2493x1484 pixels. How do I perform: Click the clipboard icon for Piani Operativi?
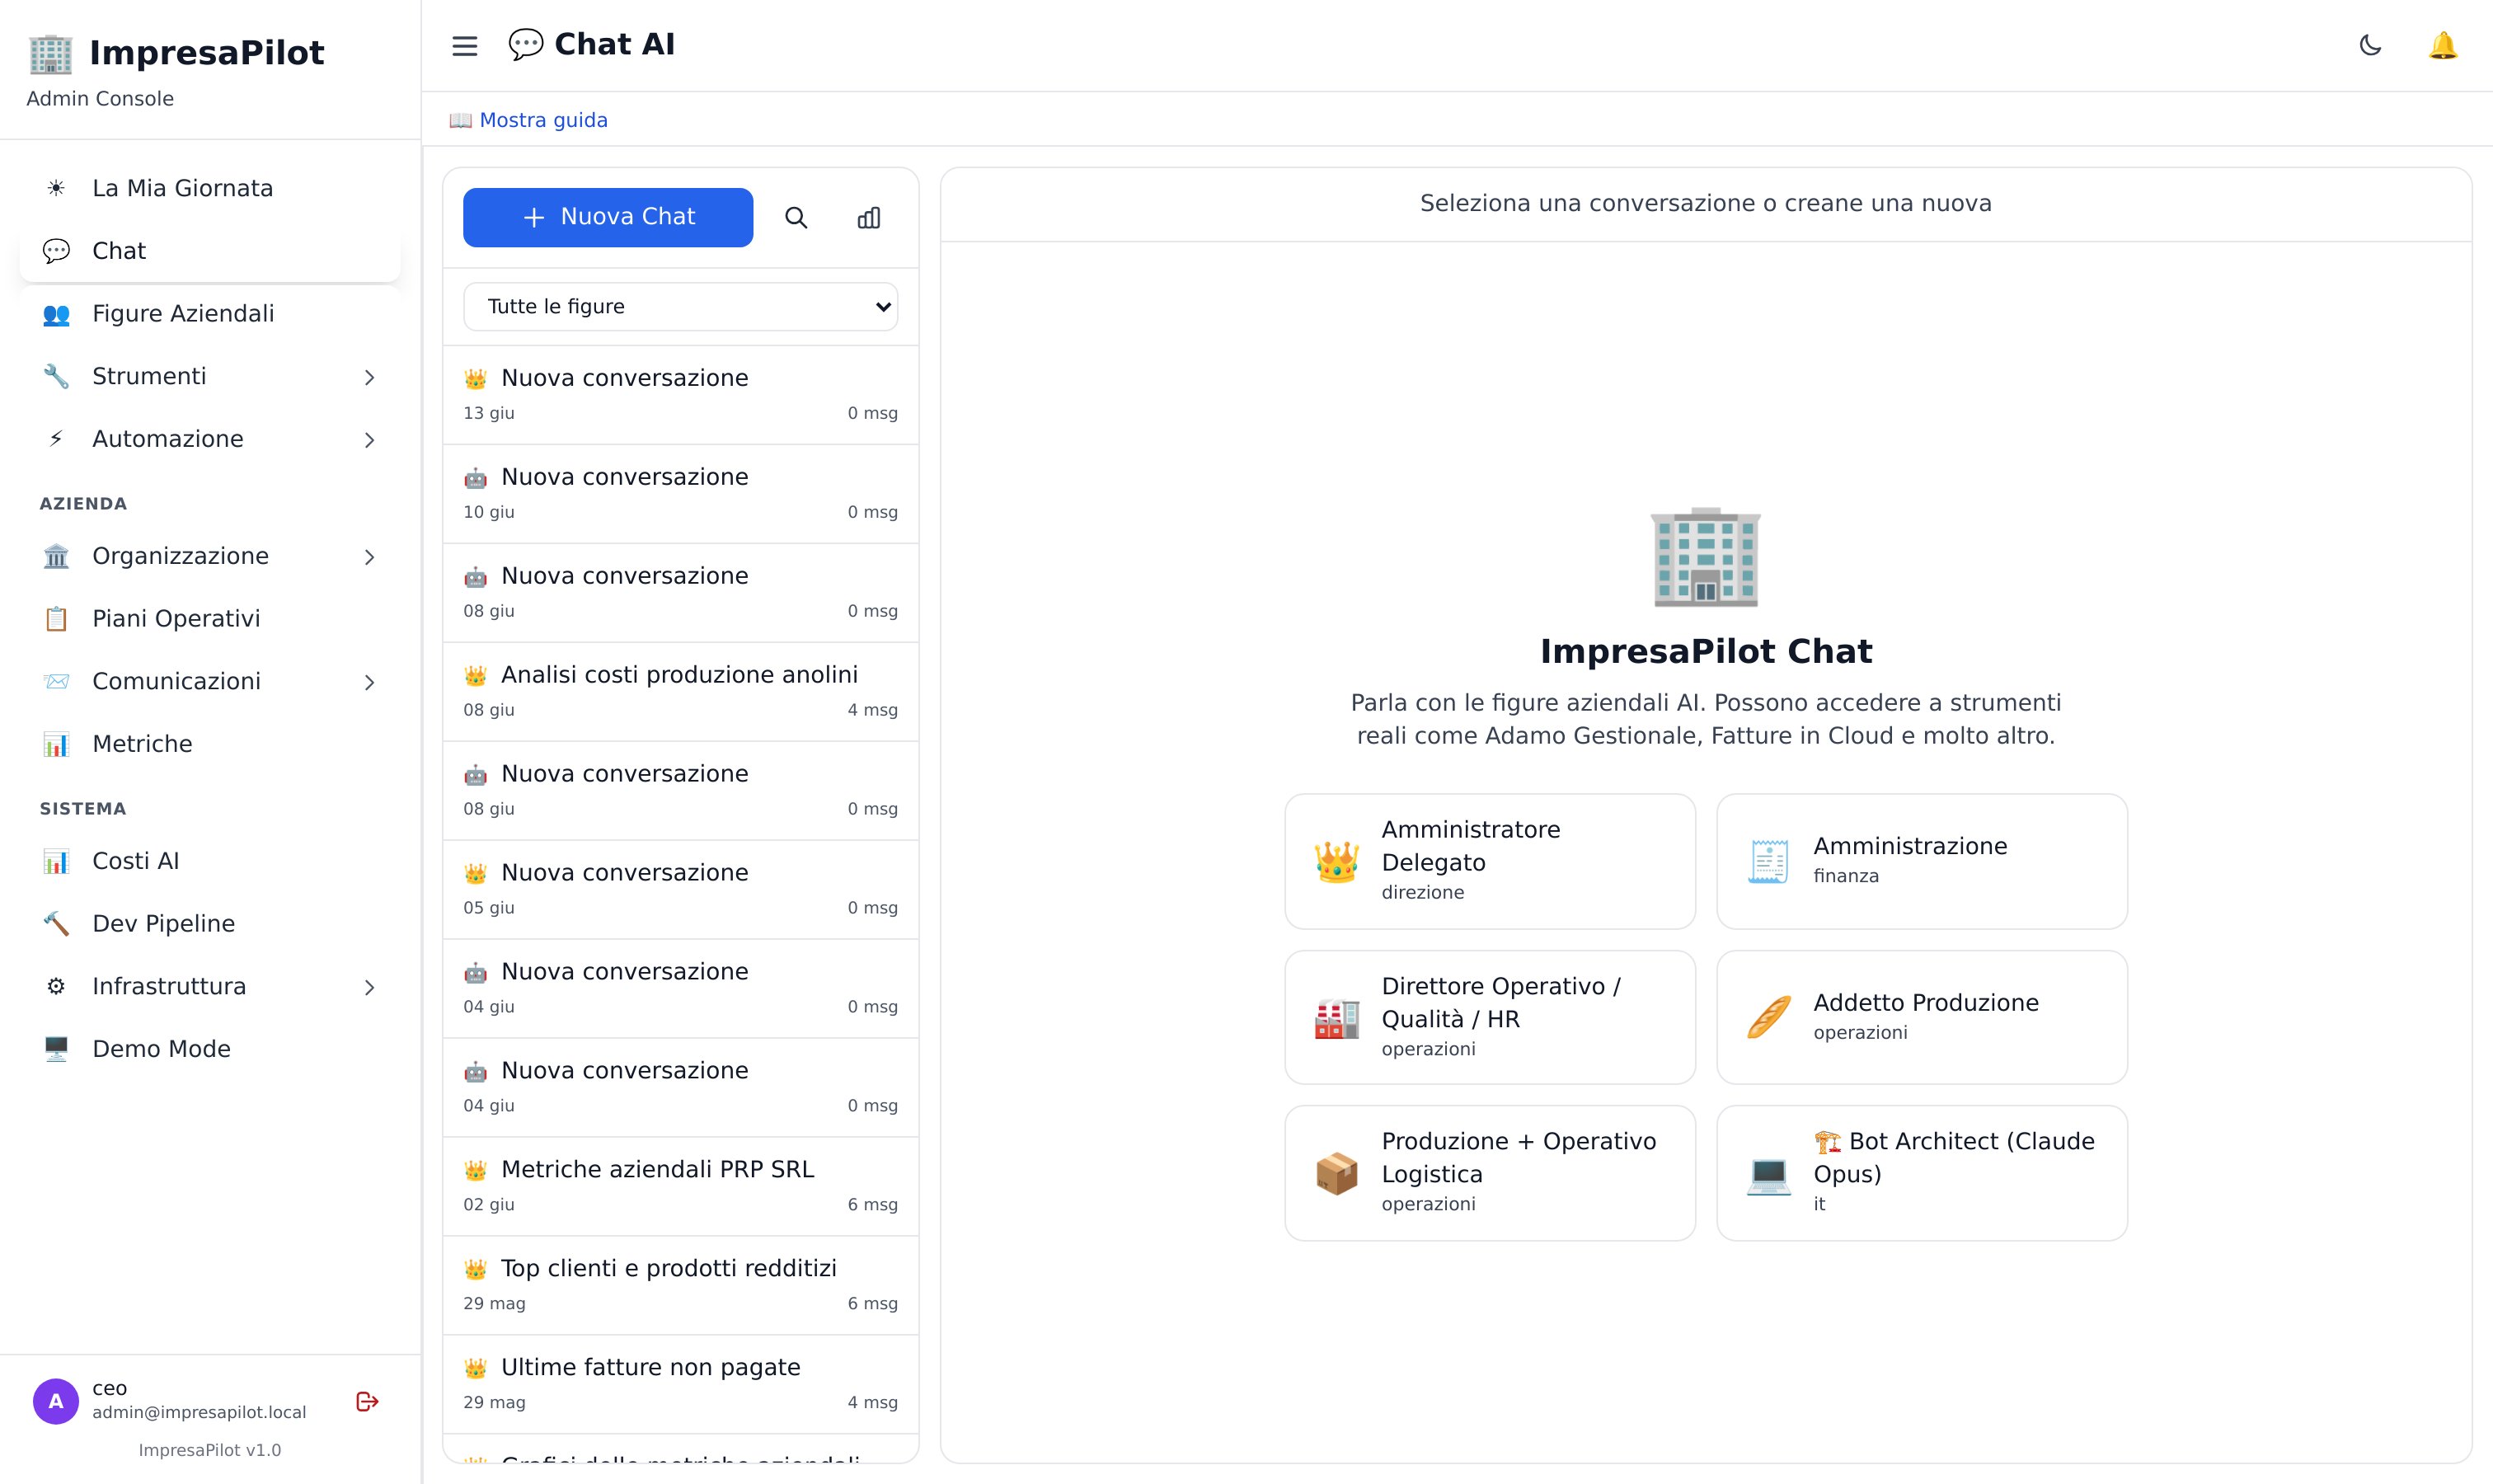pyautogui.click(x=56, y=619)
